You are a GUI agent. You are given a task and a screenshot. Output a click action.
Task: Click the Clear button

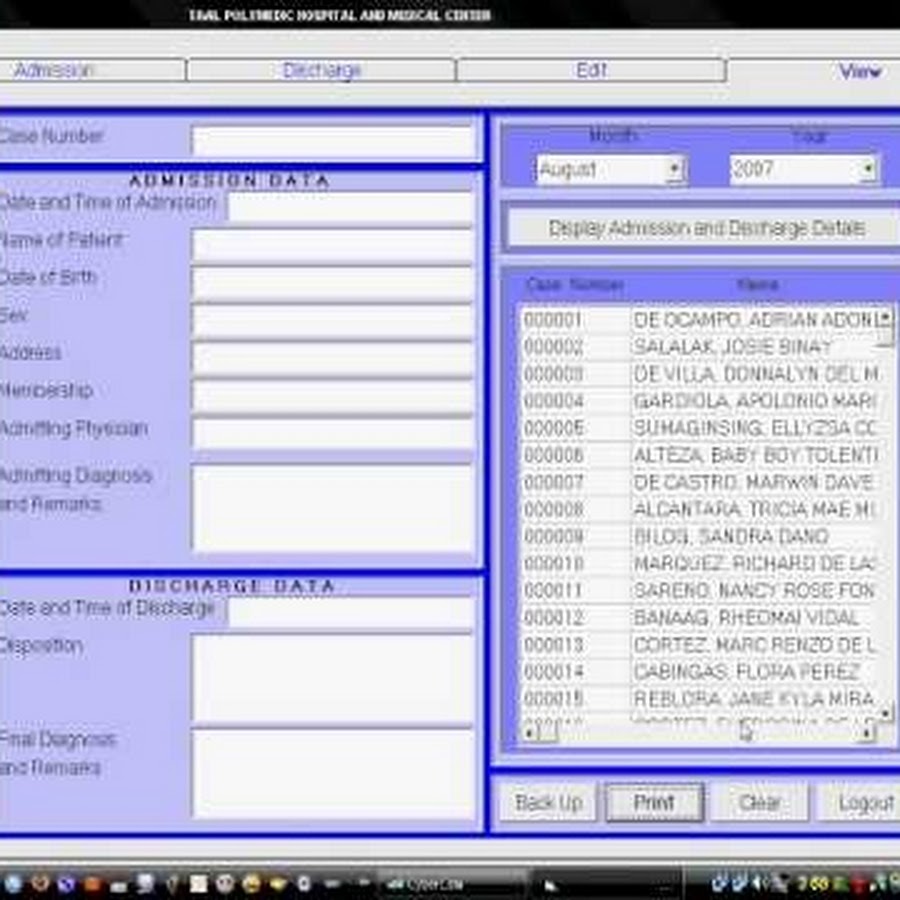759,802
